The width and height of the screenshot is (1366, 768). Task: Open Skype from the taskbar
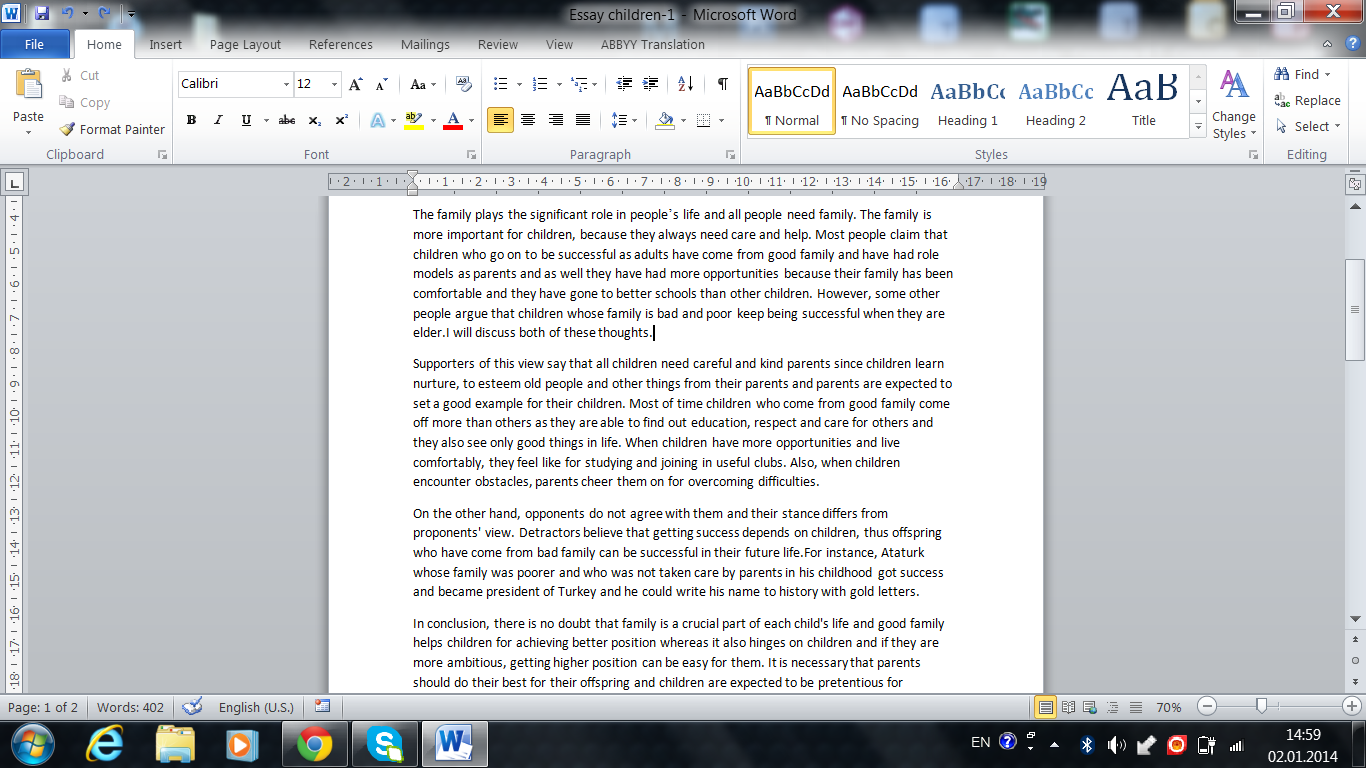click(384, 744)
